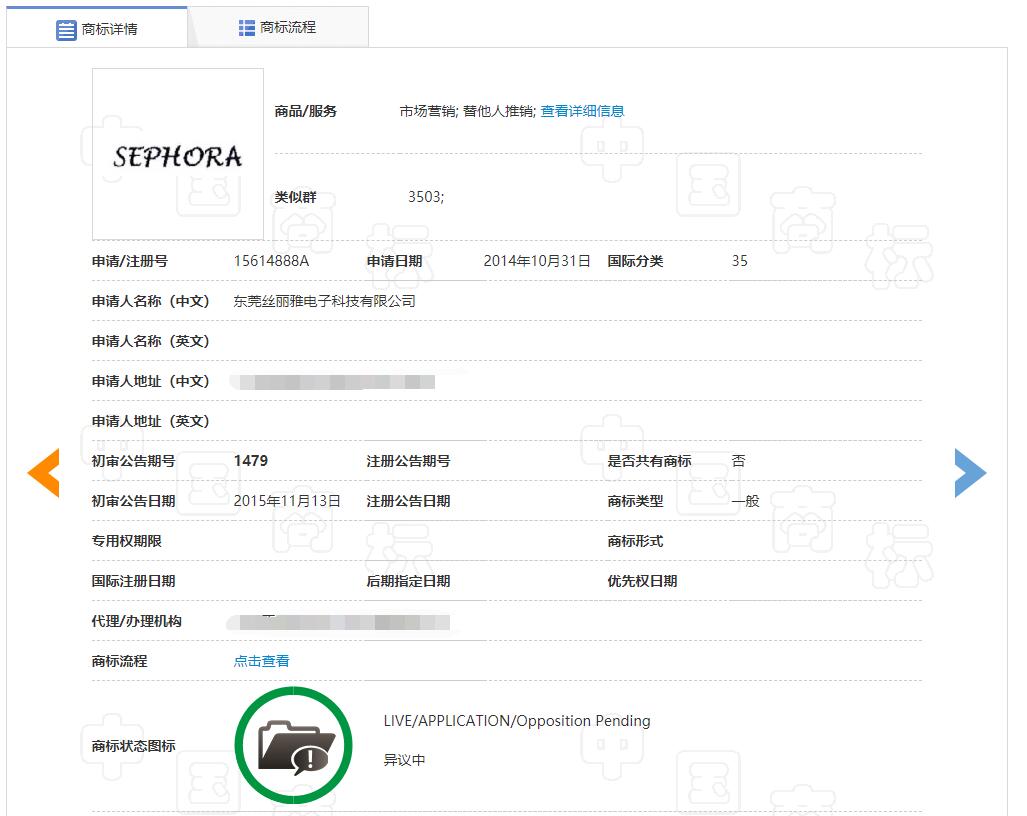The width and height of the screenshot is (1027, 816).
Task: Click the 申请日期 label
Action: [x=394, y=261]
